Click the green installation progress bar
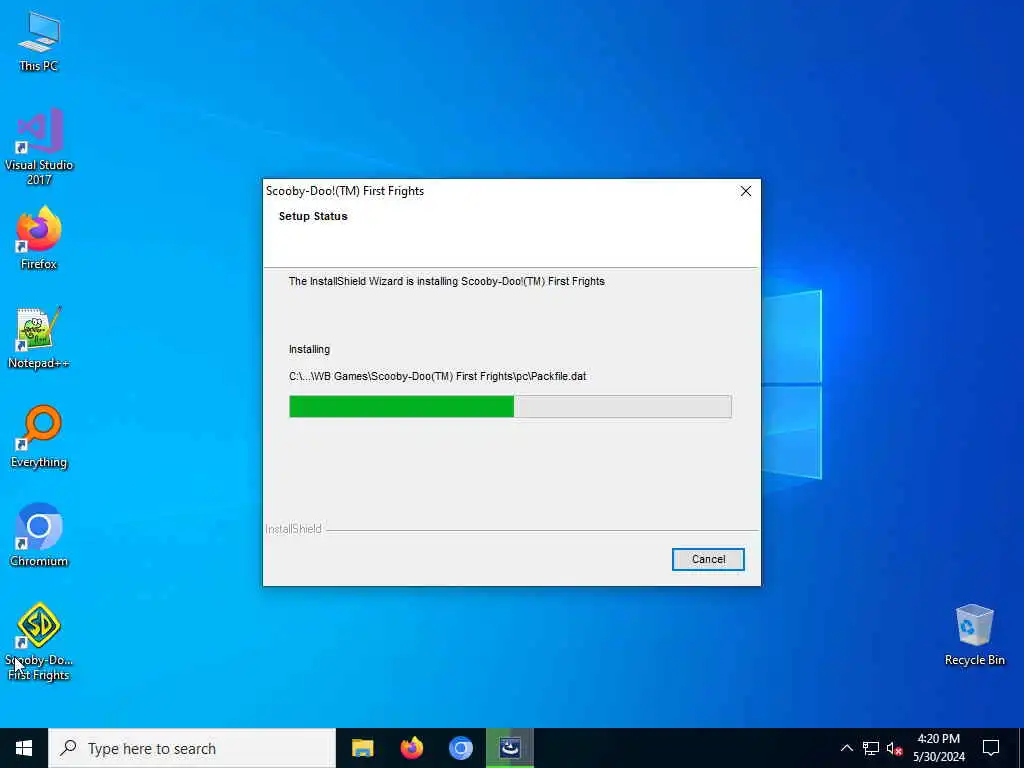 pyautogui.click(x=510, y=406)
